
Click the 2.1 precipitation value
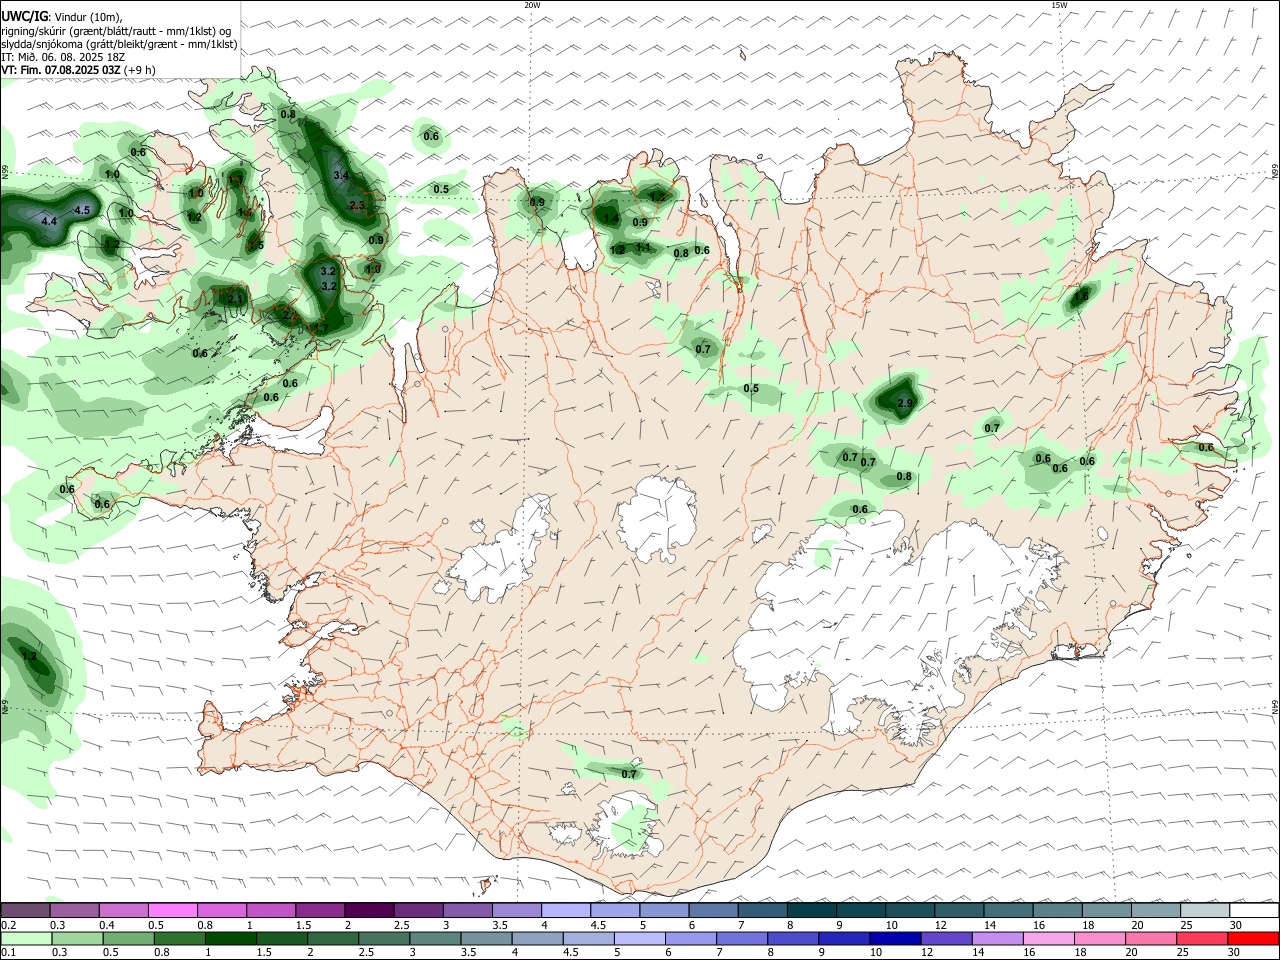tap(235, 299)
